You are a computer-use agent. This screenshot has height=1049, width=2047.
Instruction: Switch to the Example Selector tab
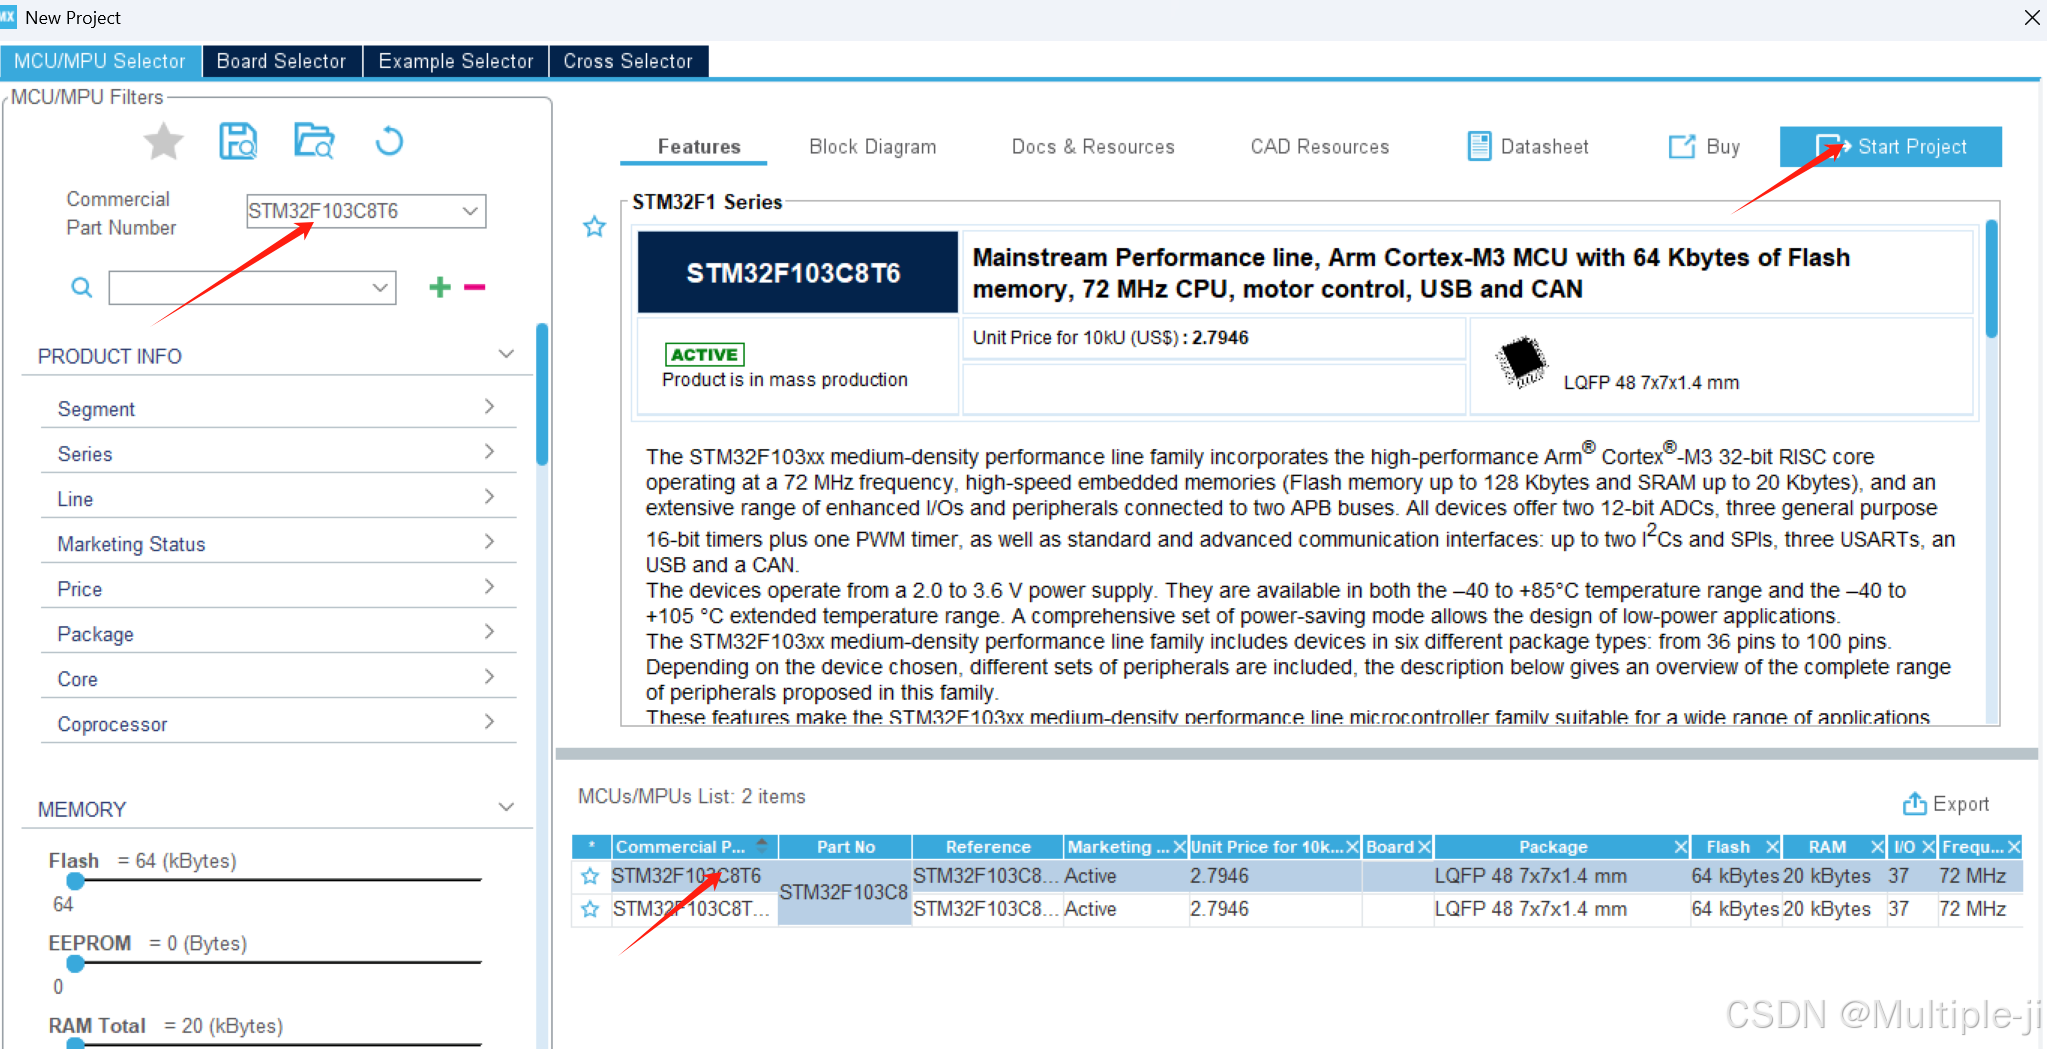click(x=456, y=61)
